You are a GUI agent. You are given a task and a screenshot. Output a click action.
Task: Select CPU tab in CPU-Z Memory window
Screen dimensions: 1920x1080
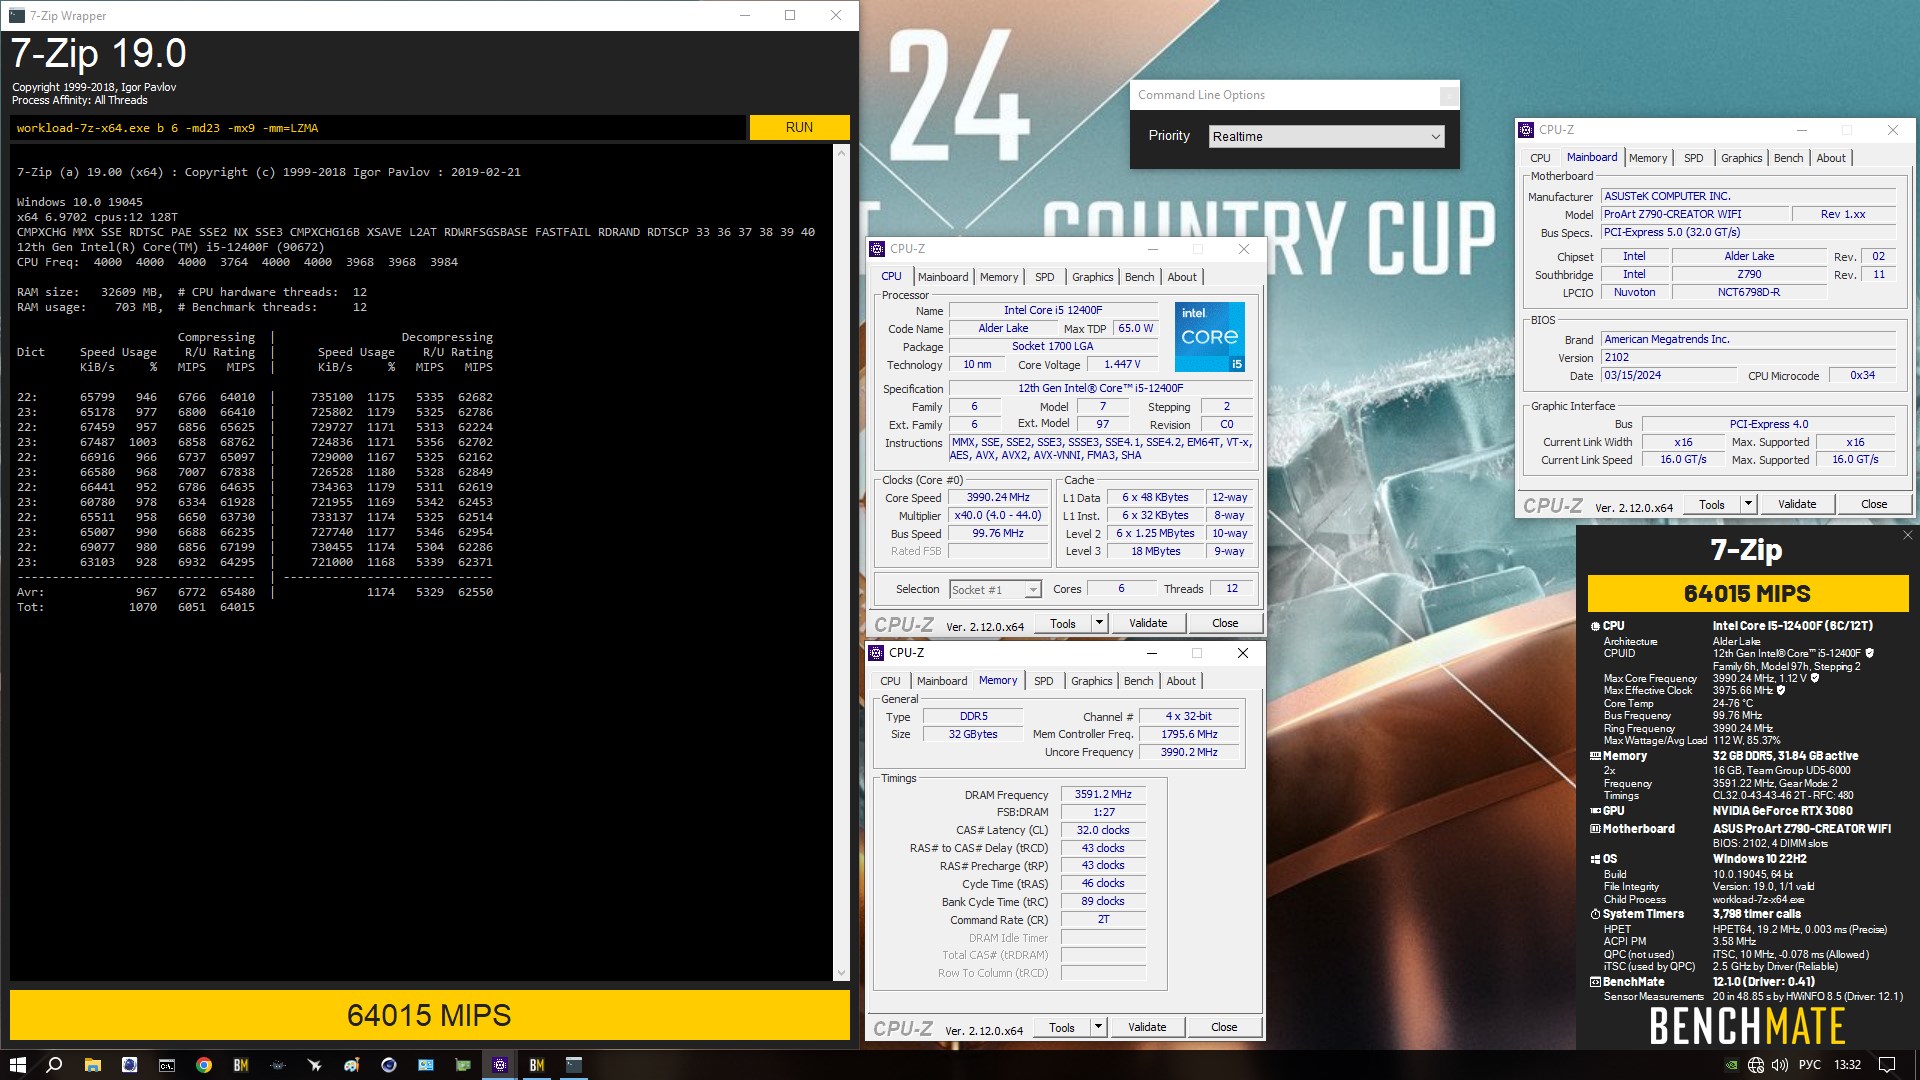pyautogui.click(x=890, y=681)
